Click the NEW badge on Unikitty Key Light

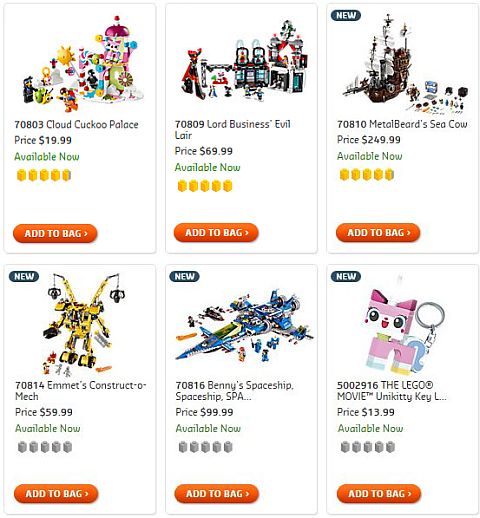click(346, 276)
